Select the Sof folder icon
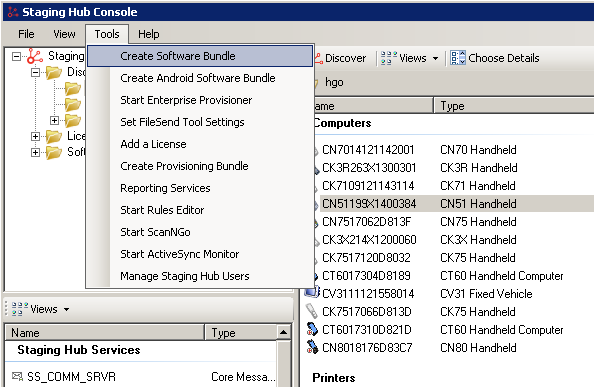The image size is (594, 387). [x=54, y=152]
